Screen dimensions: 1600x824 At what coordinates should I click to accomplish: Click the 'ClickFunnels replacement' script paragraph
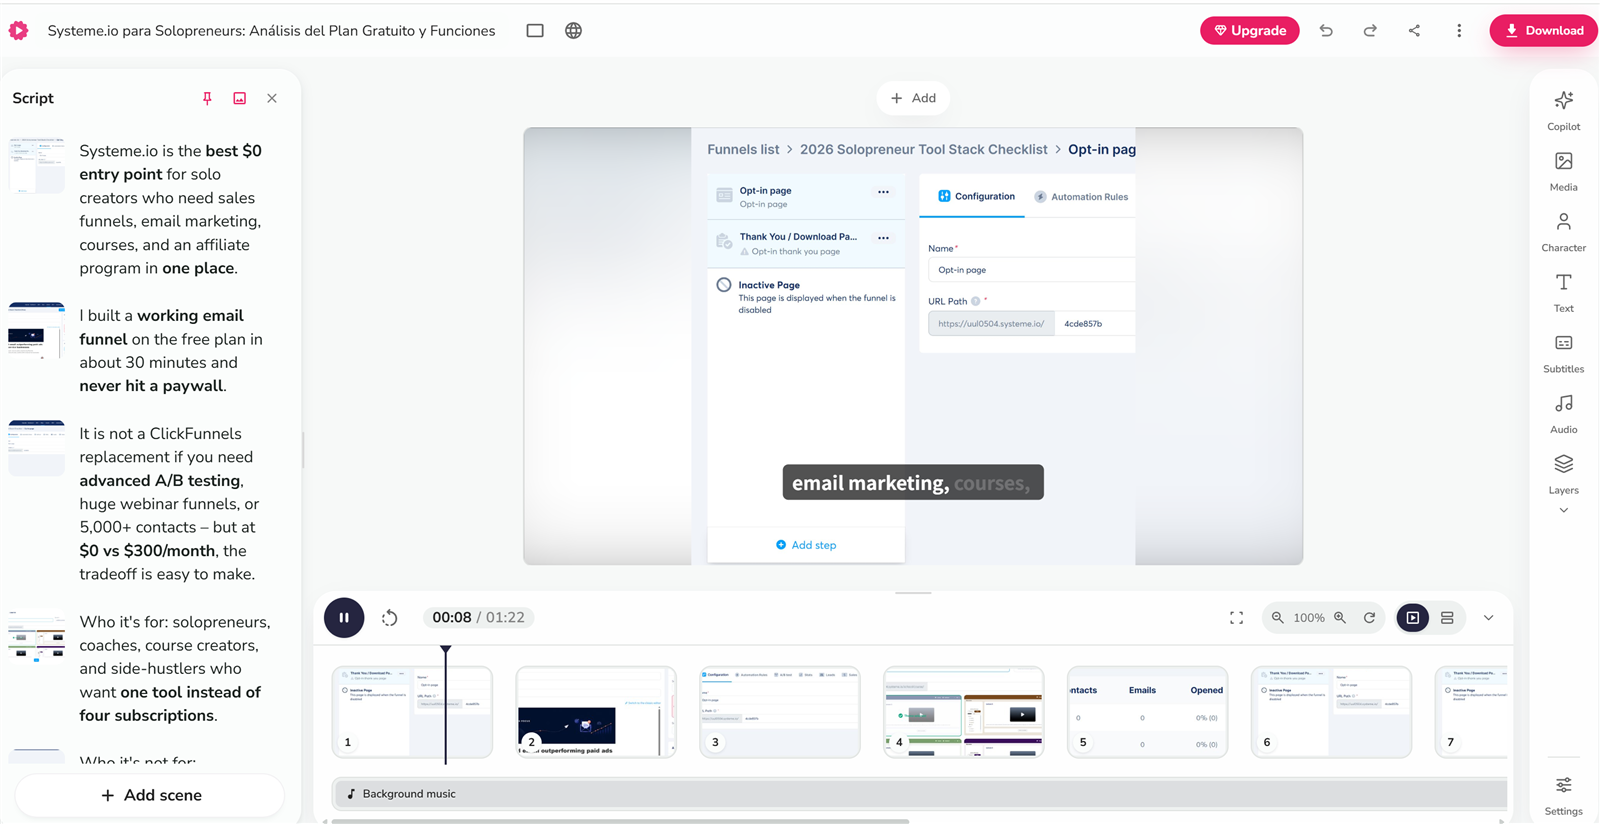[x=170, y=504]
